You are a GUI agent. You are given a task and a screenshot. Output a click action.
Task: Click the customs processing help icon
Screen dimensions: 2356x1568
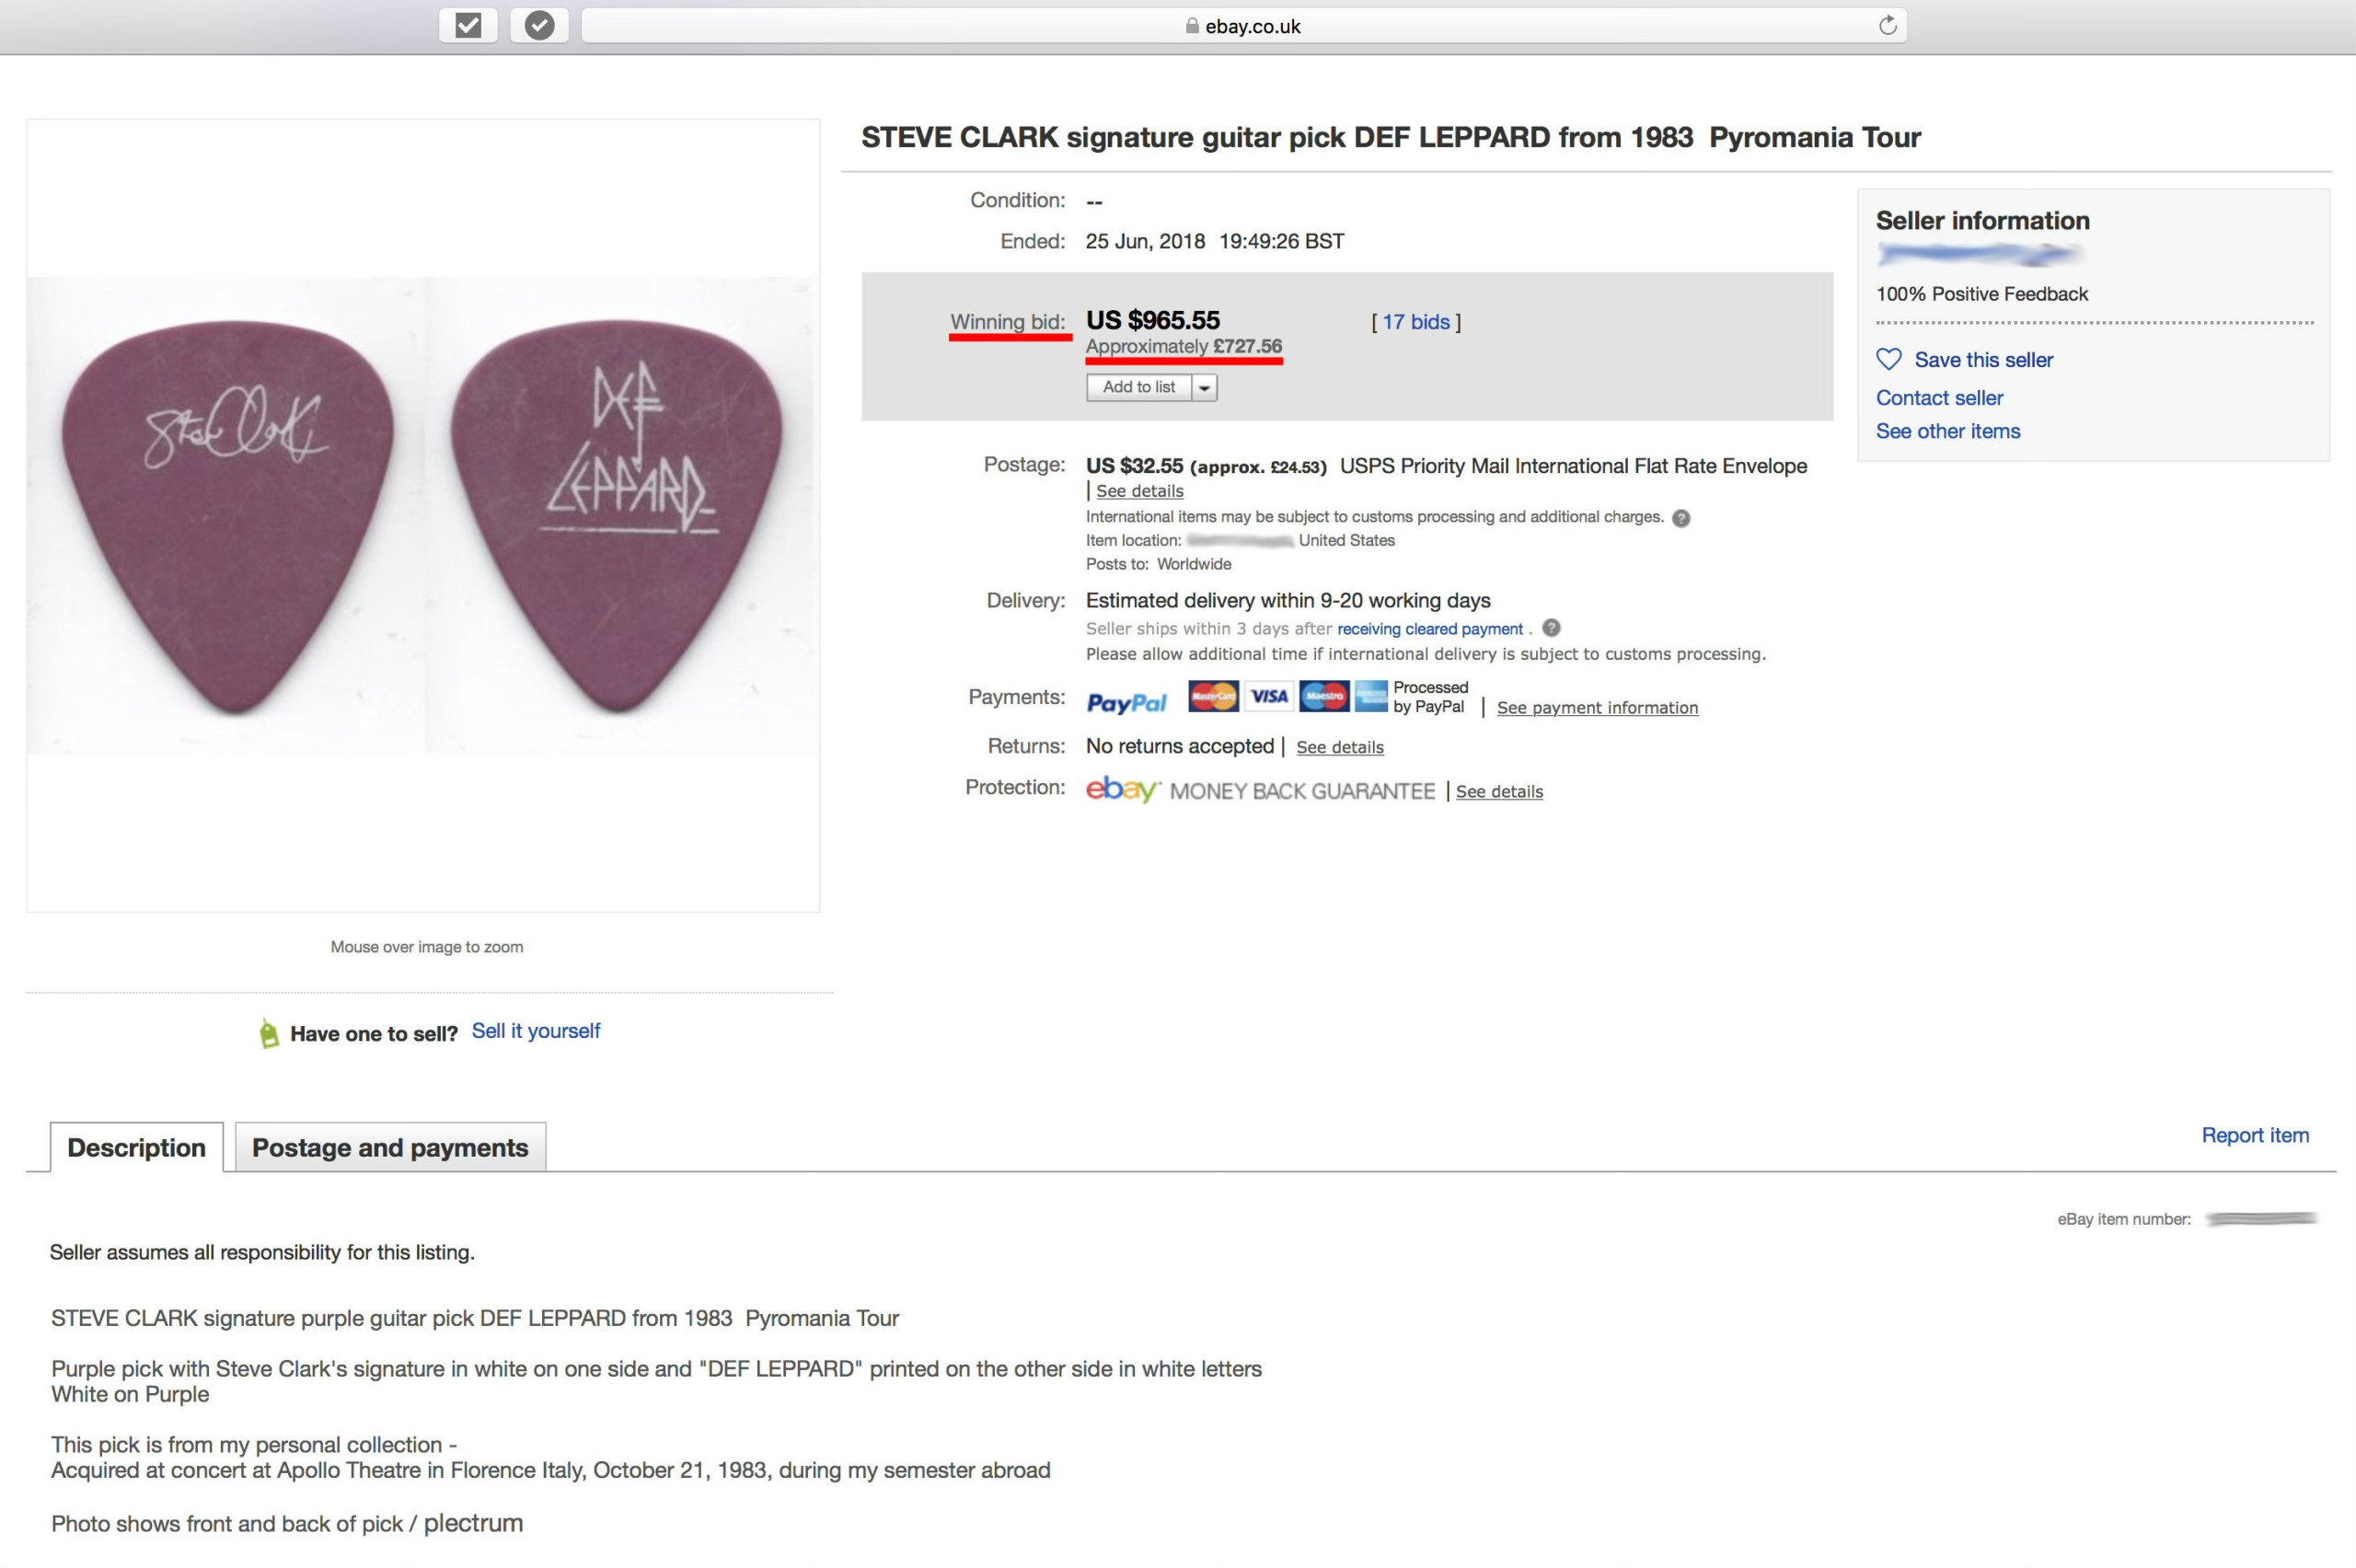point(1681,517)
